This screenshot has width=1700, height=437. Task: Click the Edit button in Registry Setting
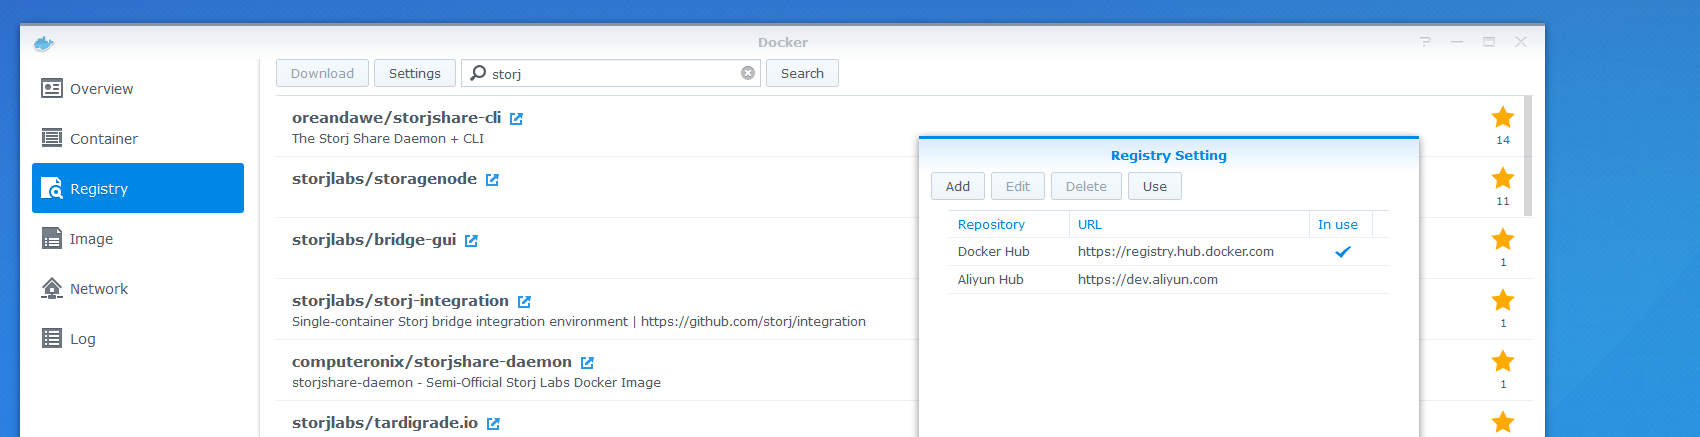click(x=1018, y=186)
